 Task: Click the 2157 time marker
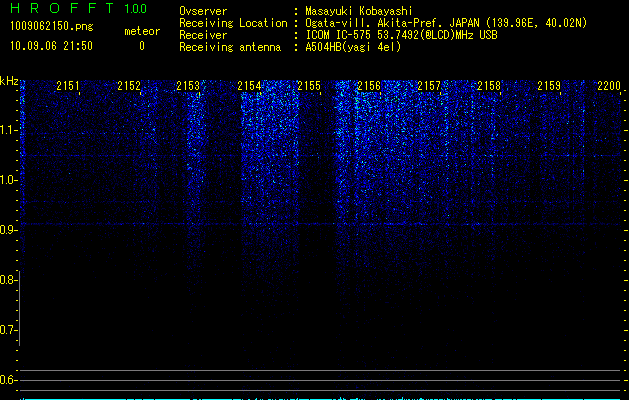(429, 85)
